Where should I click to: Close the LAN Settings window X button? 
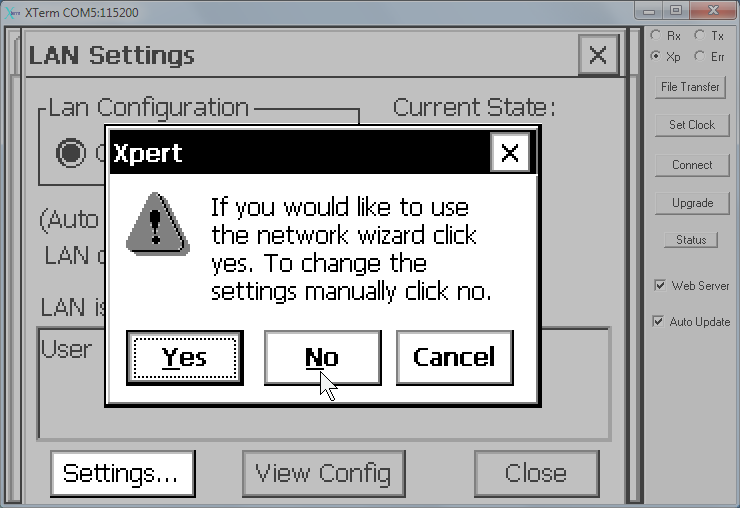coord(598,55)
